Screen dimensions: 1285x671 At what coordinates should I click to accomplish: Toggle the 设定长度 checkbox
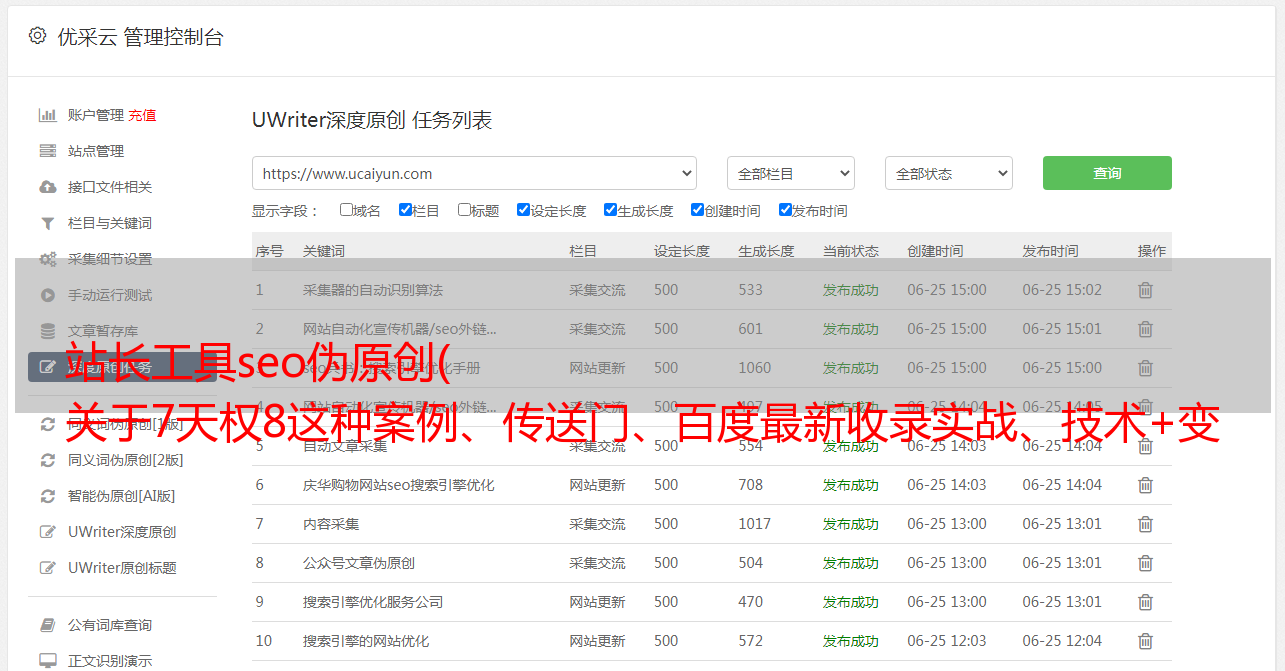click(523, 210)
